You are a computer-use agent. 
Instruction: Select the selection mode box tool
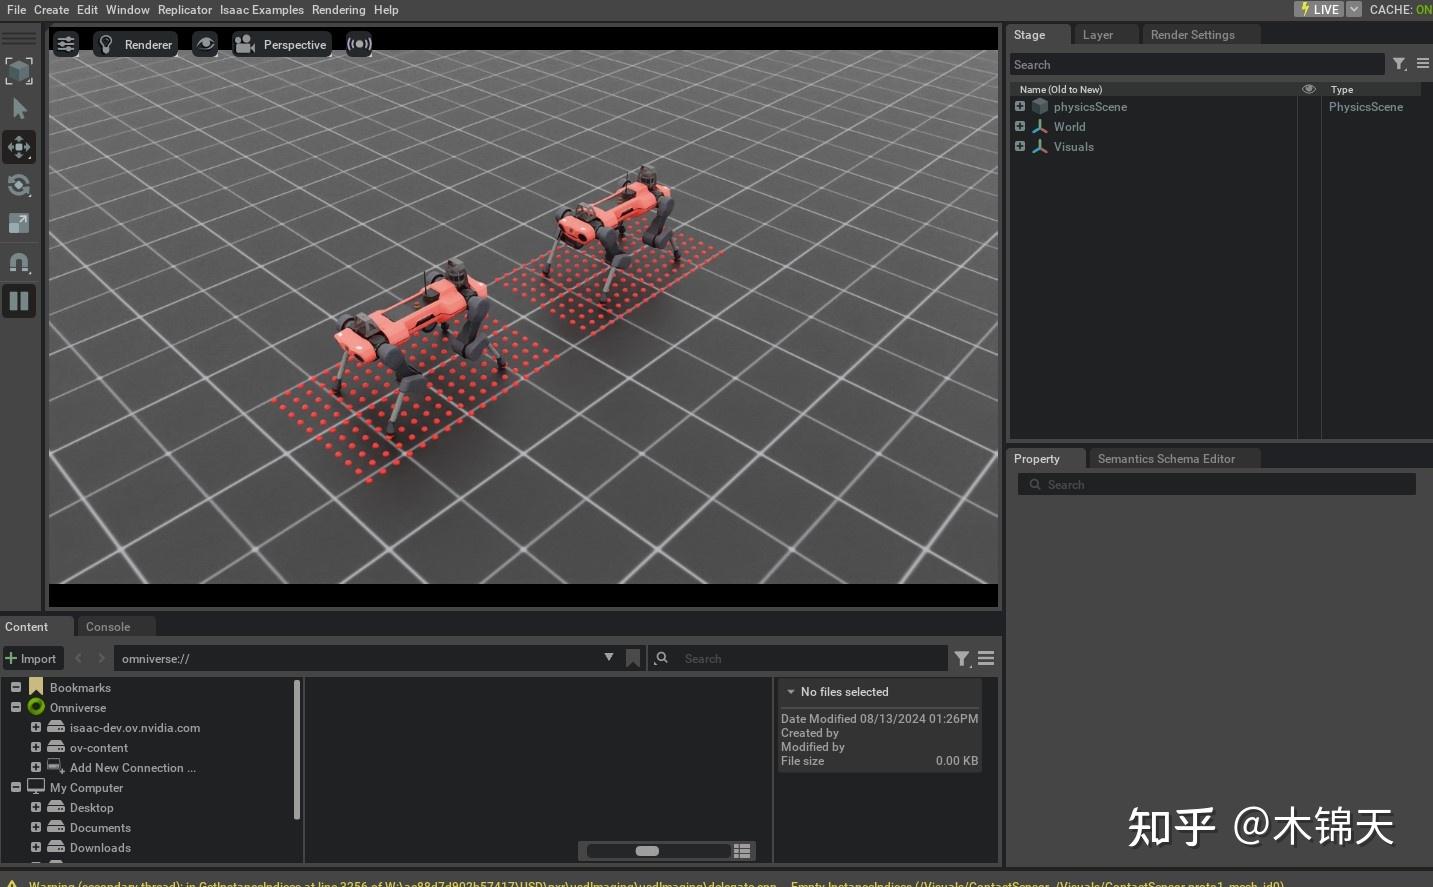point(19,71)
